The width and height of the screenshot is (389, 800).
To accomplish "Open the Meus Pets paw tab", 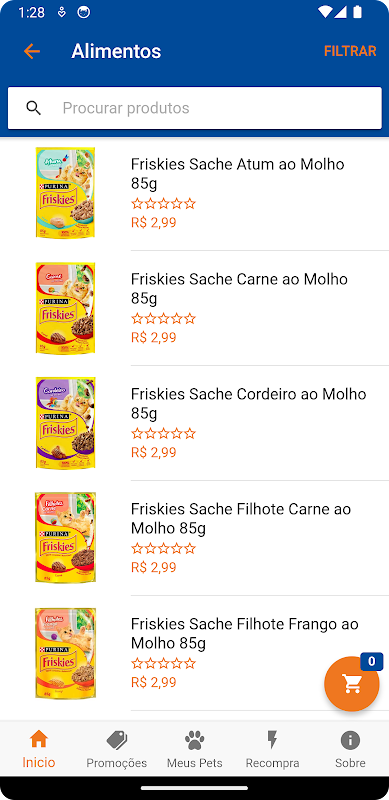I will (194, 749).
